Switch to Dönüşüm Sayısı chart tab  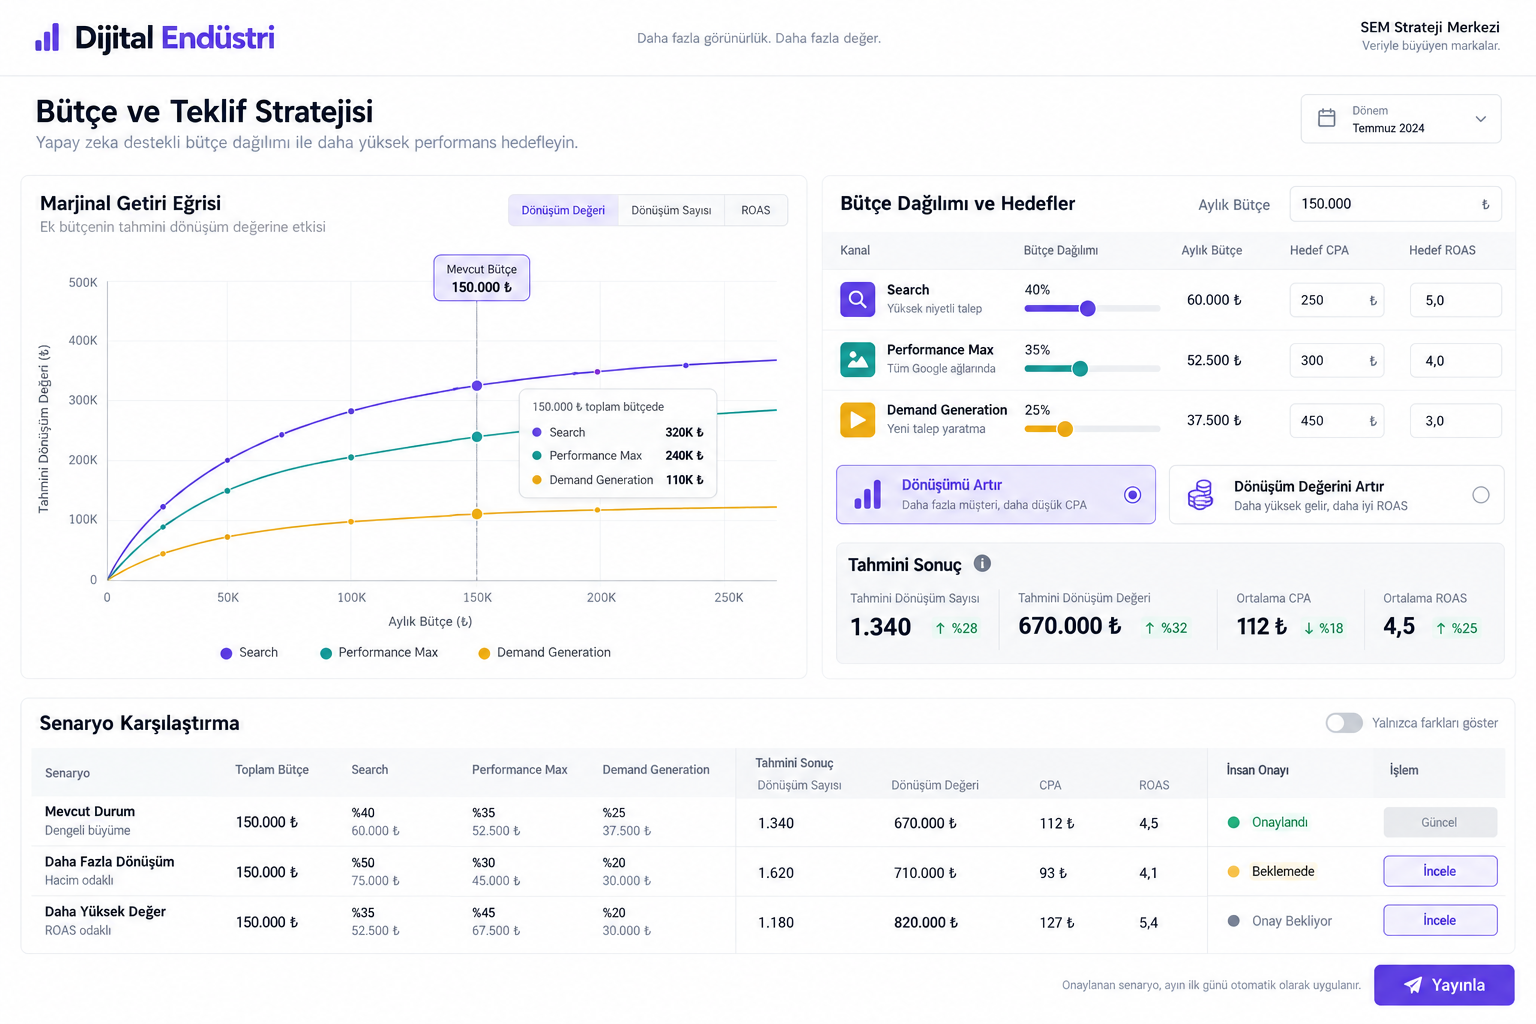671,210
